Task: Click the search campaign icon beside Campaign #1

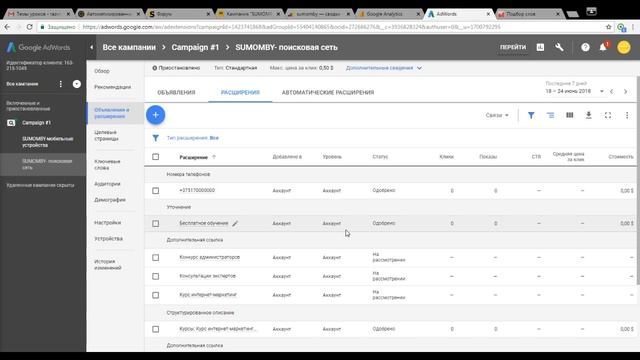Action: [x=11, y=123]
